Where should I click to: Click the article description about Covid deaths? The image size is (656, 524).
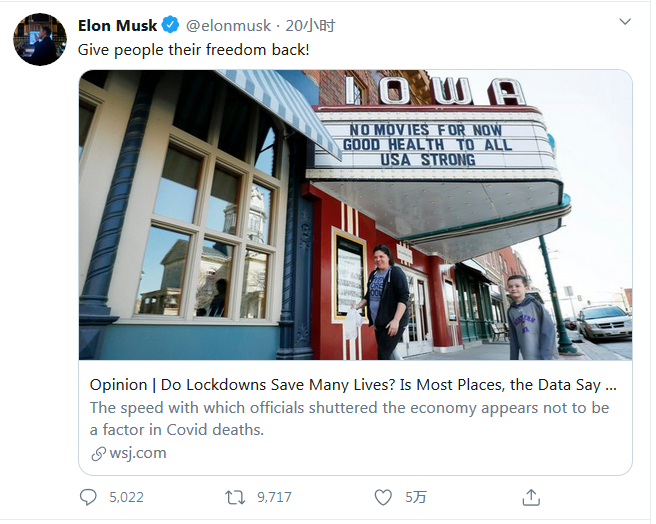tap(349, 418)
